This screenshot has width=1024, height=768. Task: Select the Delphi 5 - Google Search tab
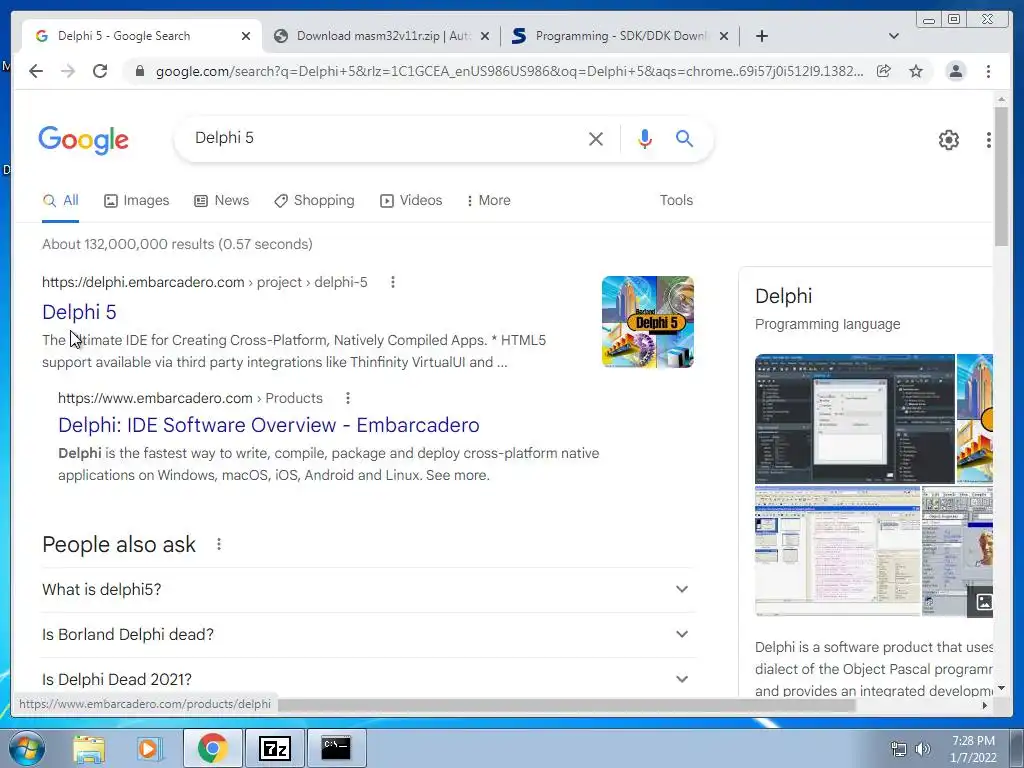click(142, 36)
